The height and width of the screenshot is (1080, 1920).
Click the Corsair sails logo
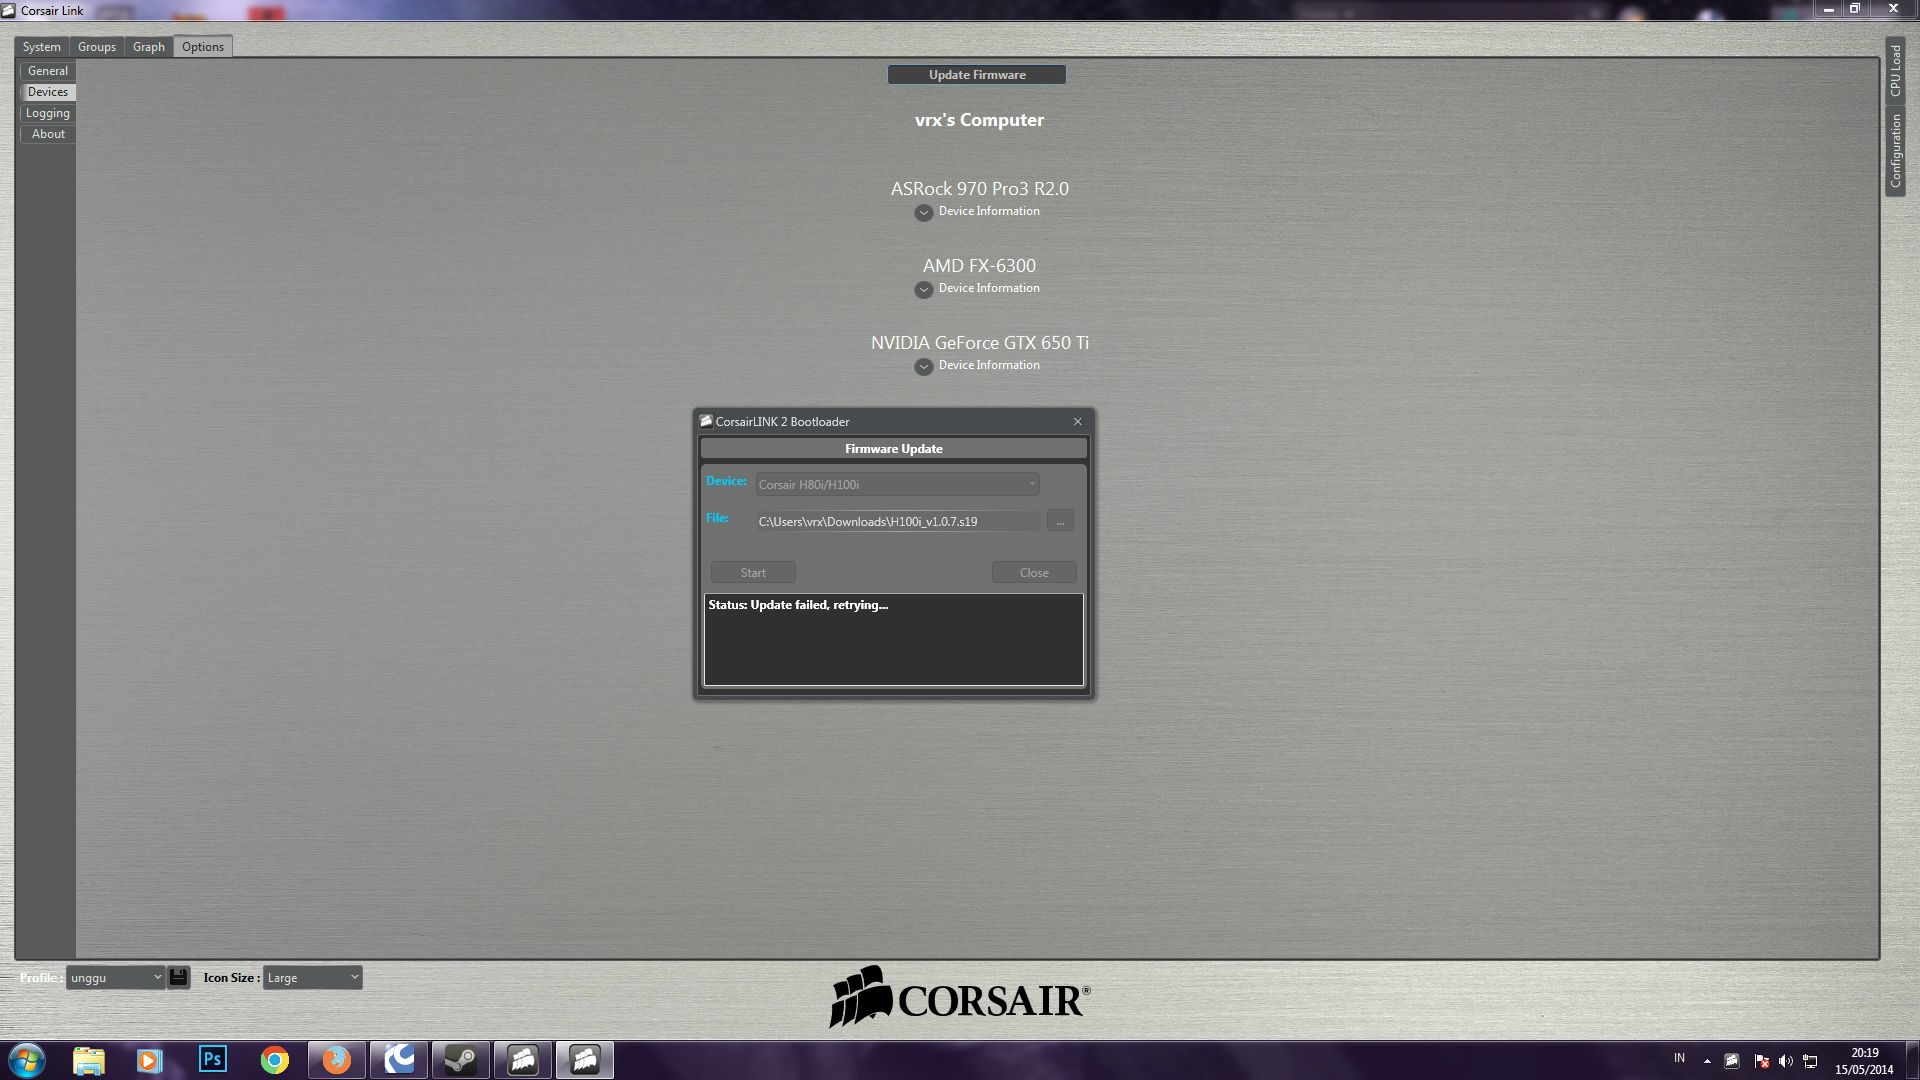pyautogui.click(x=860, y=996)
